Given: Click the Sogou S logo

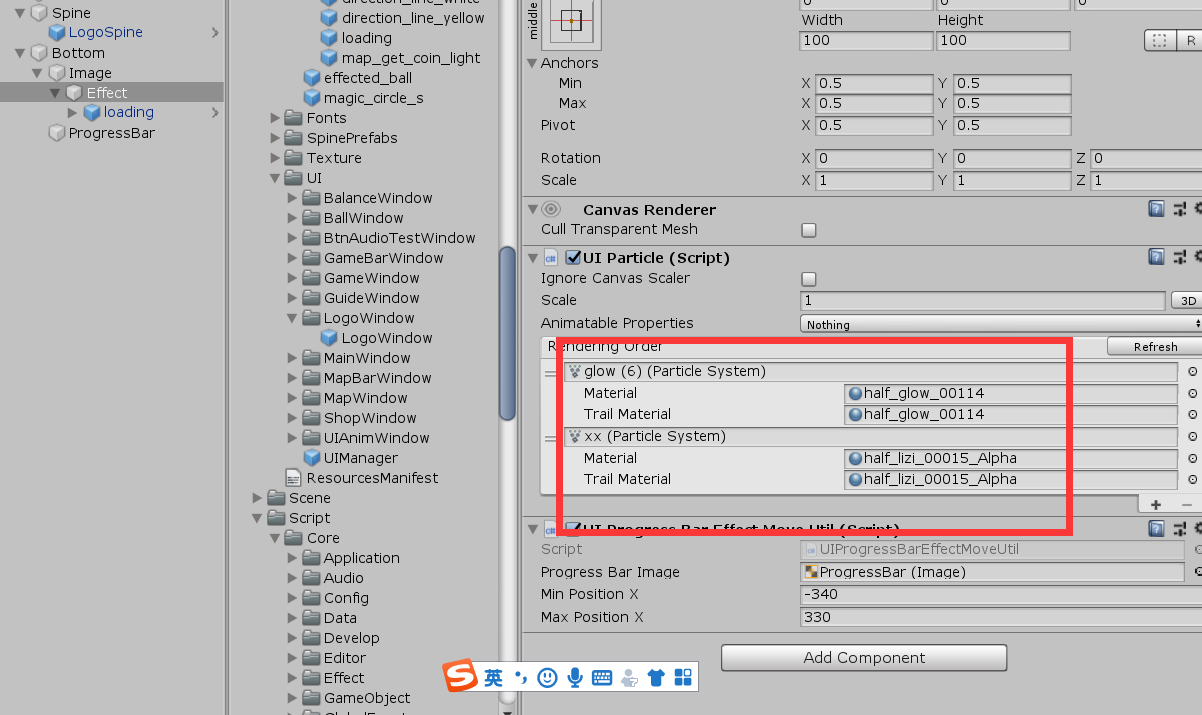Looking at the screenshot, I should click(x=461, y=676).
